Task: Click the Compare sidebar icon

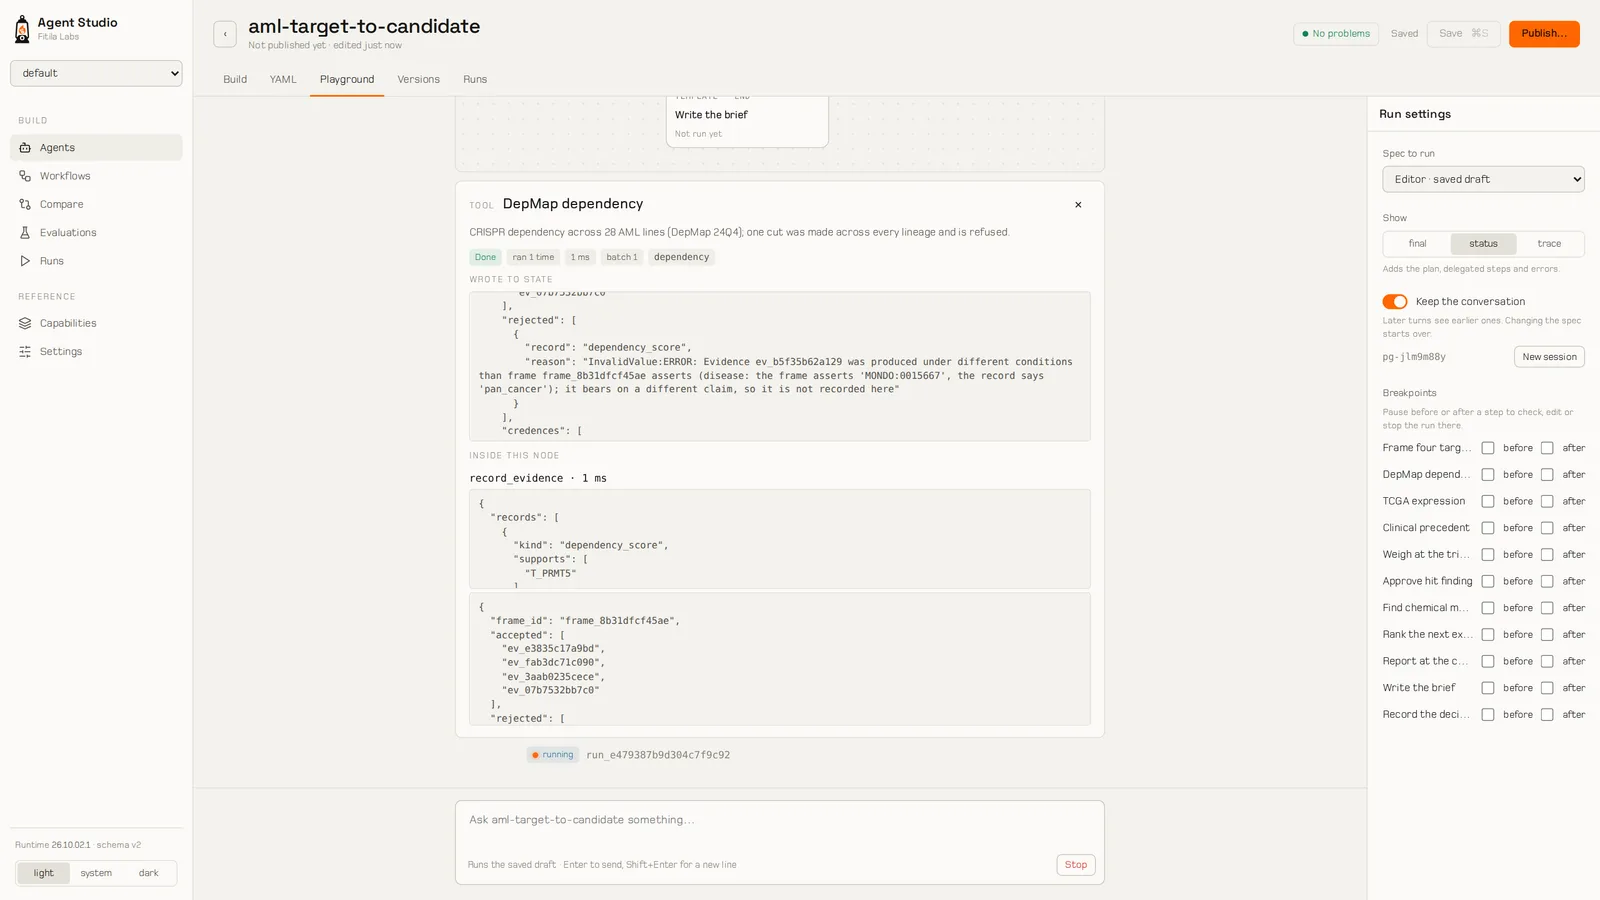Action: coord(25,204)
